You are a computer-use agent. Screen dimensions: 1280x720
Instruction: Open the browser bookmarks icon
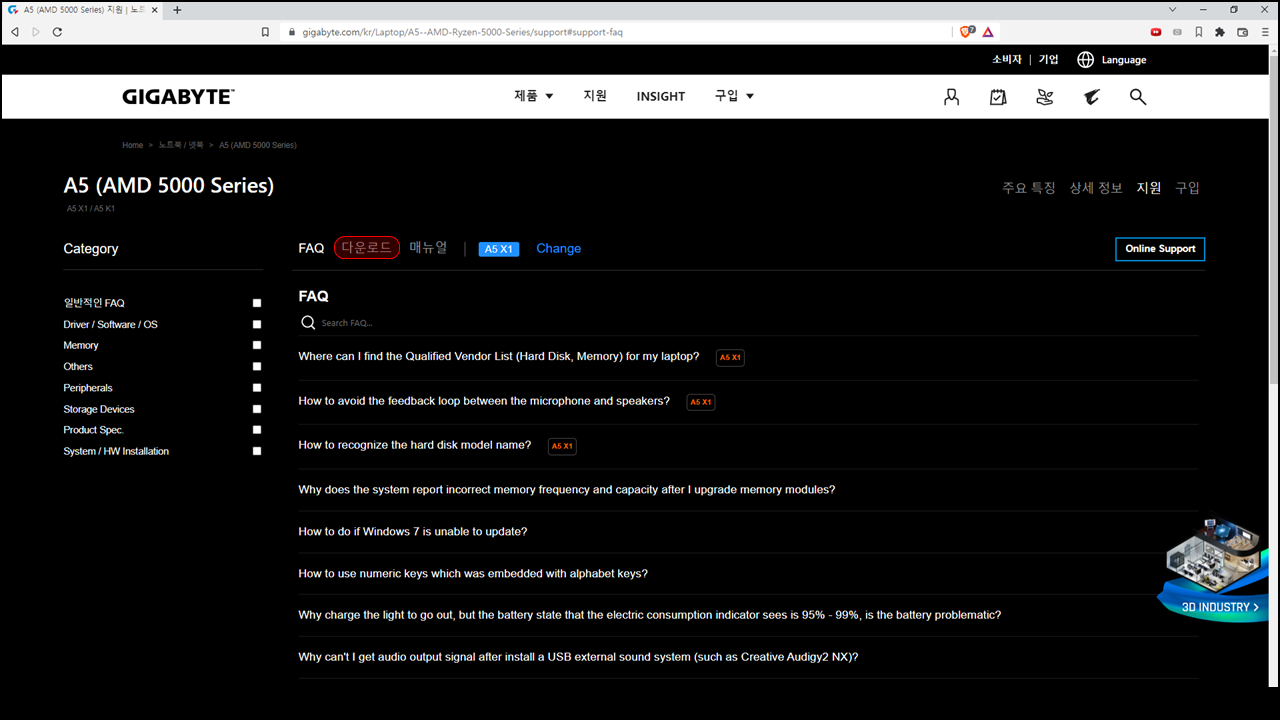point(1198,32)
